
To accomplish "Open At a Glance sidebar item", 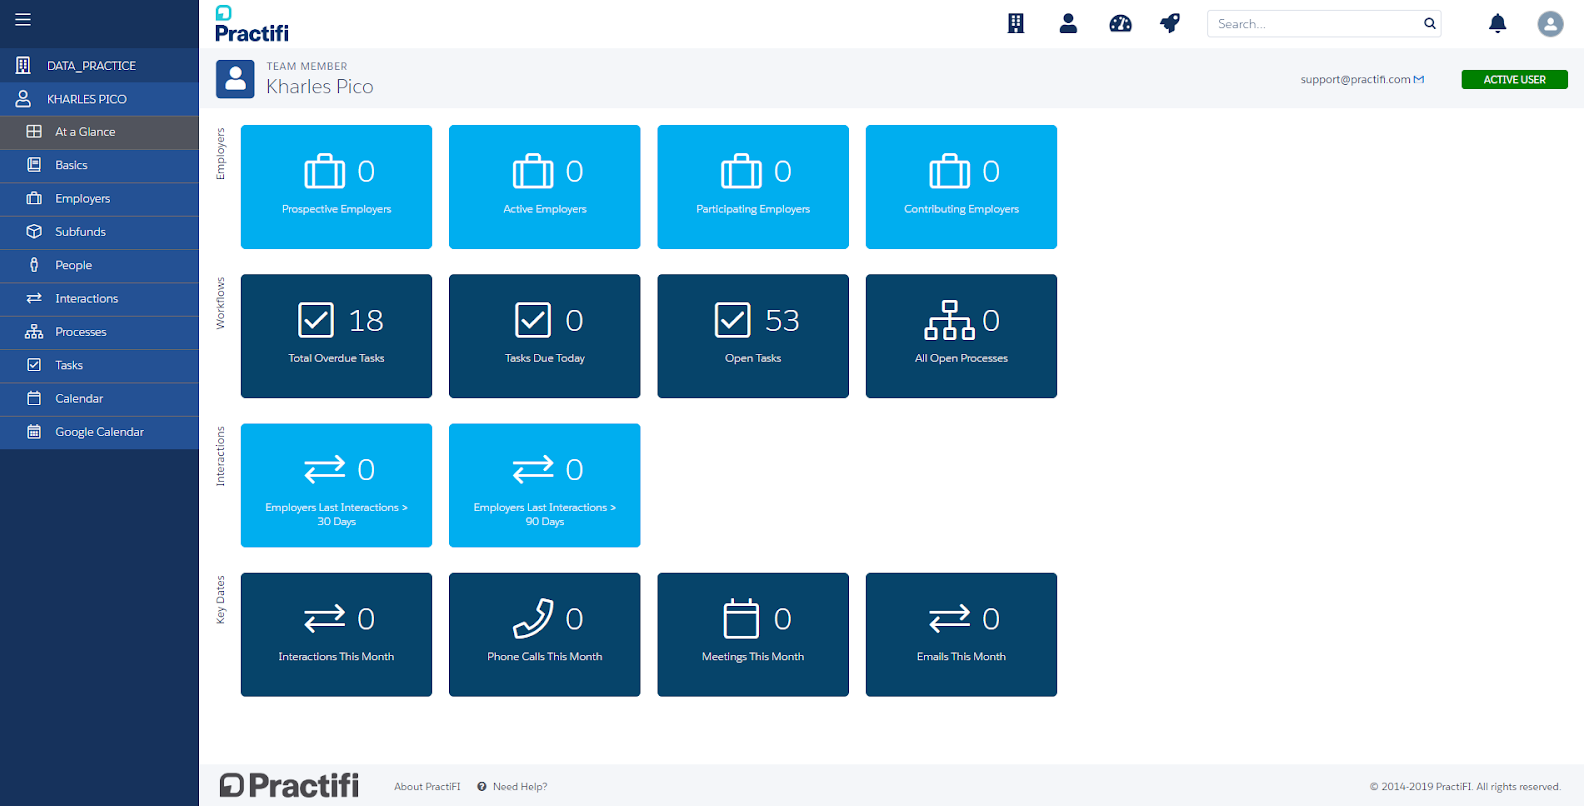I will 99,132.
